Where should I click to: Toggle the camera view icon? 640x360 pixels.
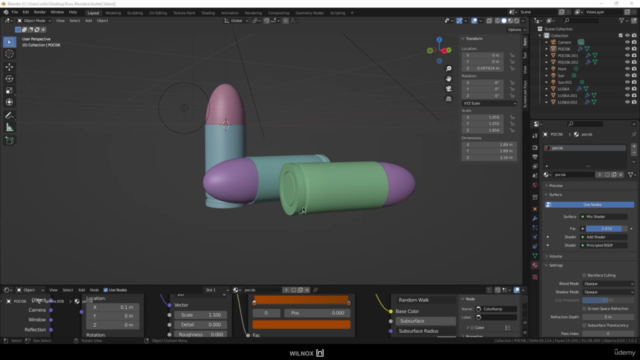click(x=449, y=89)
